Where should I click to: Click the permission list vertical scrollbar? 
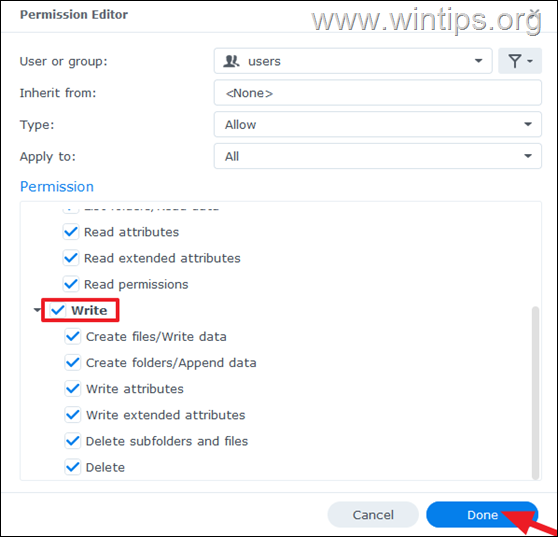click(x=535, y=393)
